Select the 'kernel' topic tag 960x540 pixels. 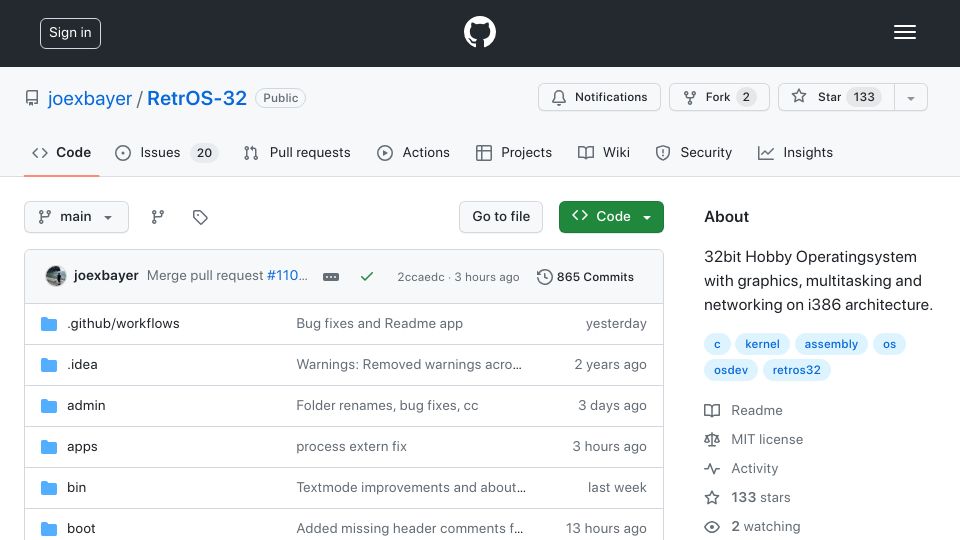(x=762, y=344)
